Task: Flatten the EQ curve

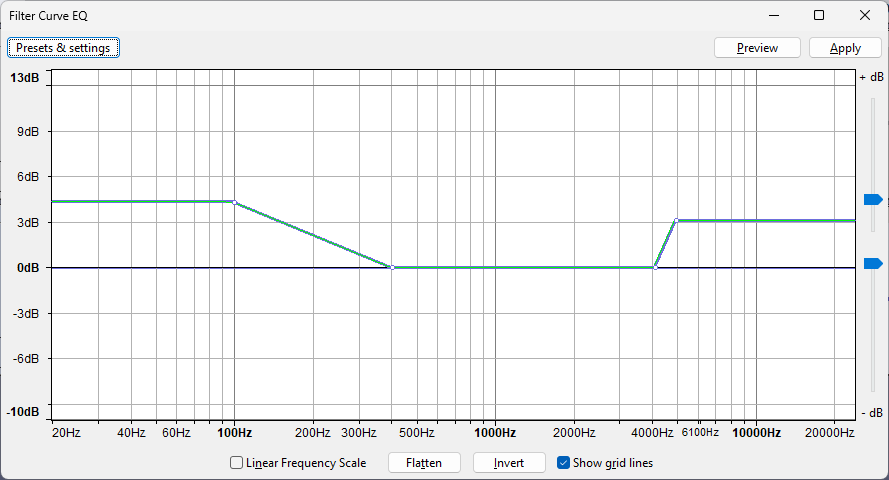Action: click(424, 462)
